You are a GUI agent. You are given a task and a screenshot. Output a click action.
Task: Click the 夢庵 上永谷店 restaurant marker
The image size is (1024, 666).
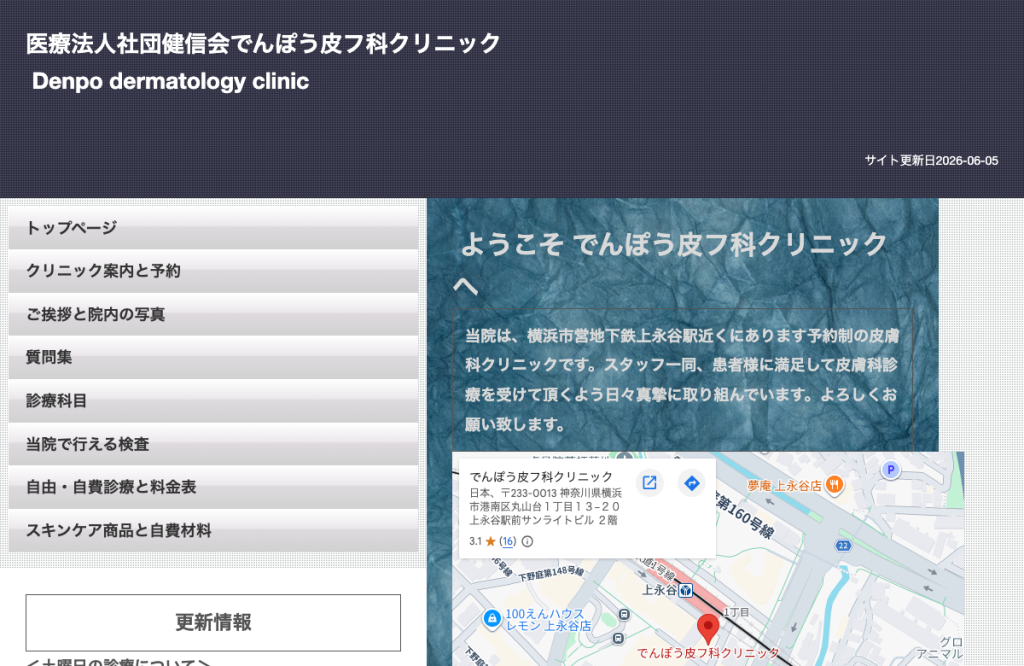pyautogui.click(x=834, y=484)
